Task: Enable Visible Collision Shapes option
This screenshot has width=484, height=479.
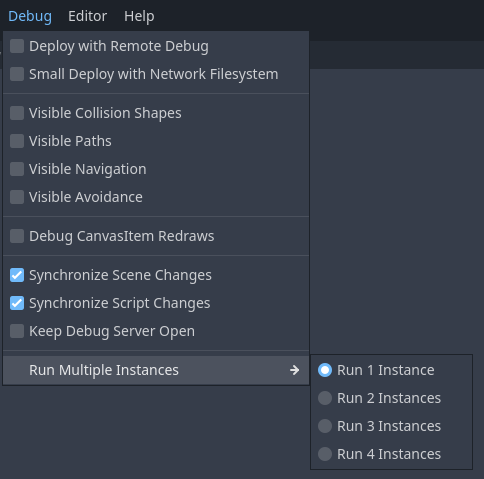Action: pos(156,113)
